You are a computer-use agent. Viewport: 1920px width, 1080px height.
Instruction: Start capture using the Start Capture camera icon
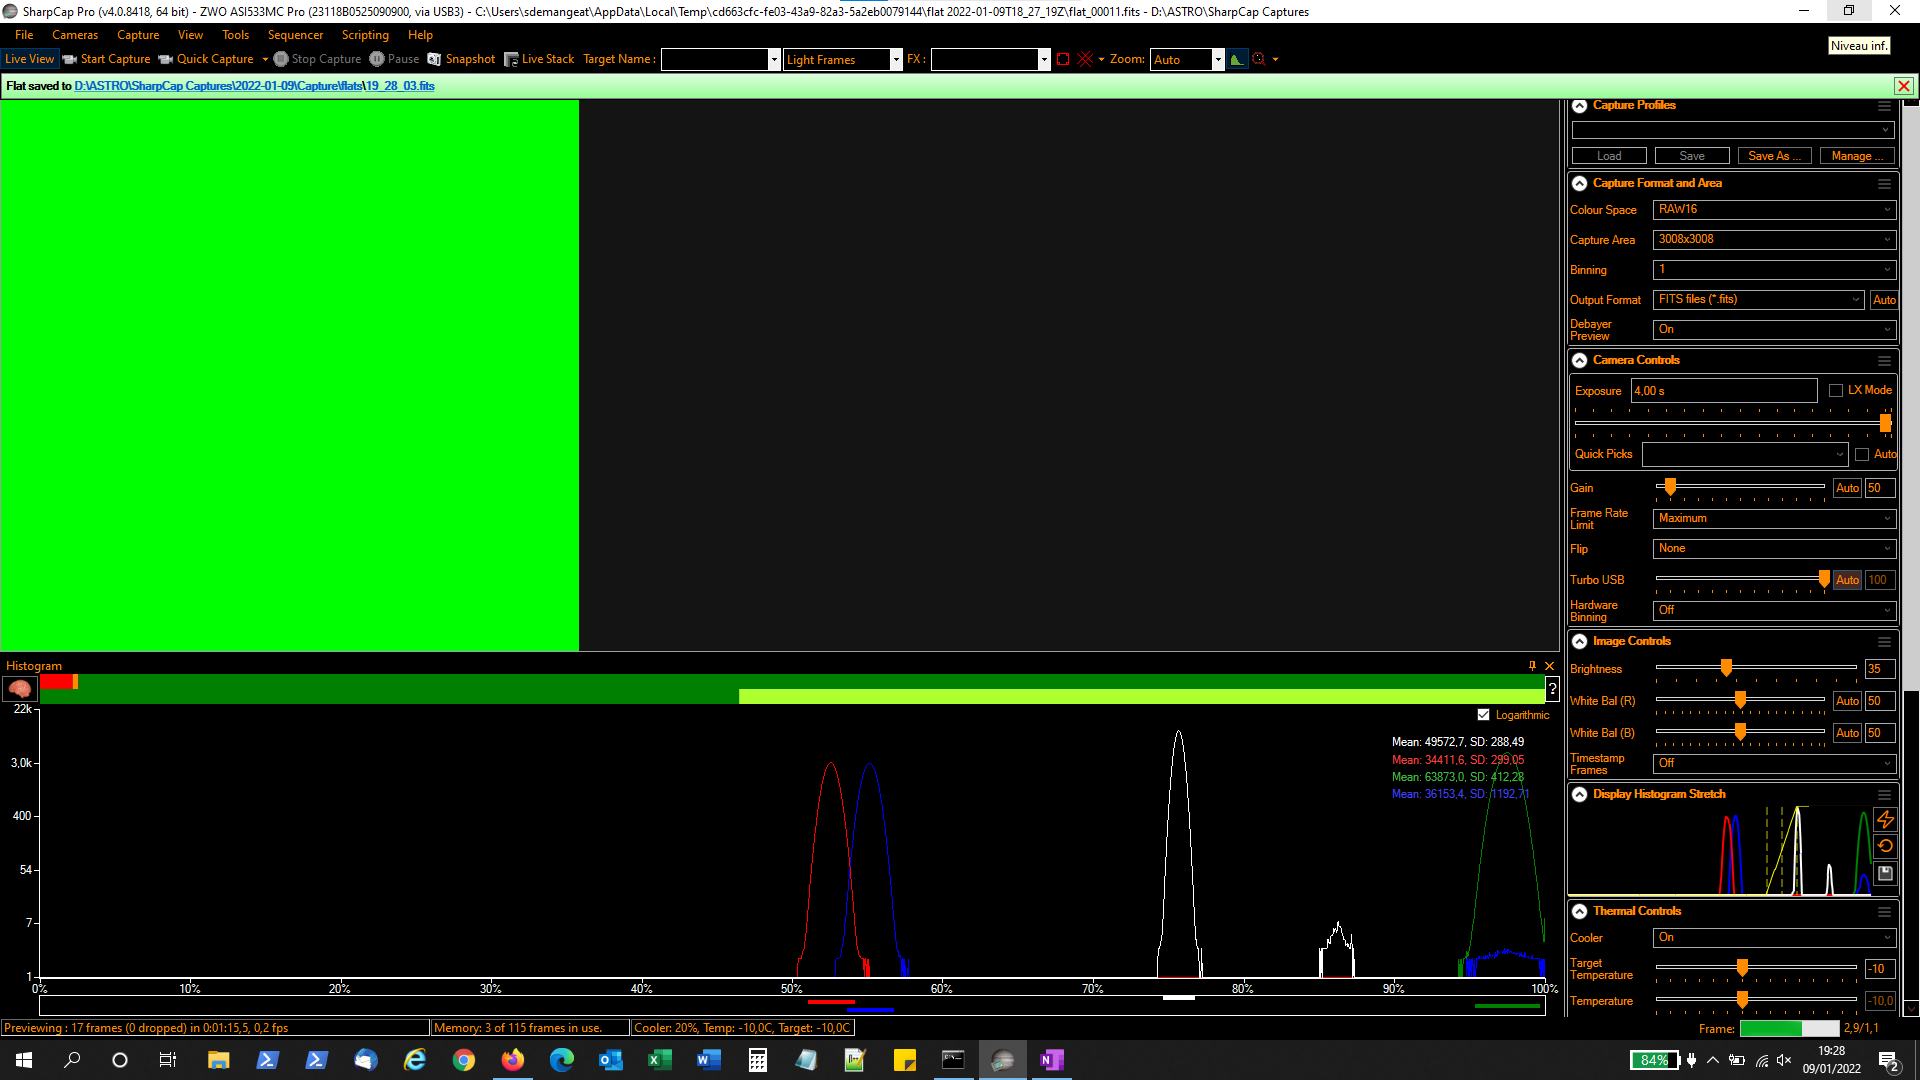pyautogui.click(x=70, y=59)
